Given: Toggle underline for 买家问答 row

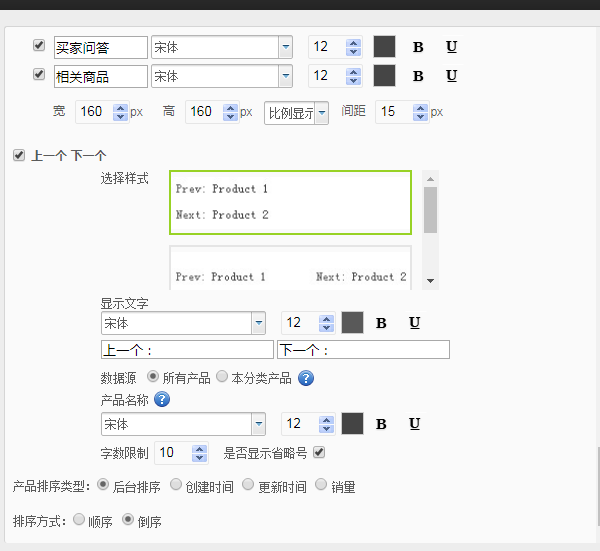Looking at the screenshot, I should point(451,47).
